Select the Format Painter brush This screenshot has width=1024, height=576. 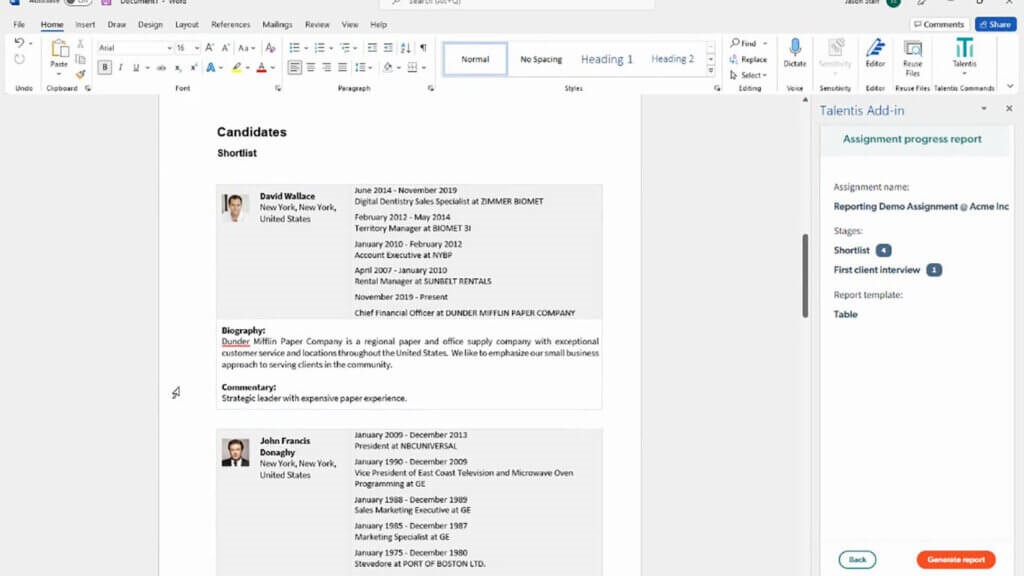[81, 74]
